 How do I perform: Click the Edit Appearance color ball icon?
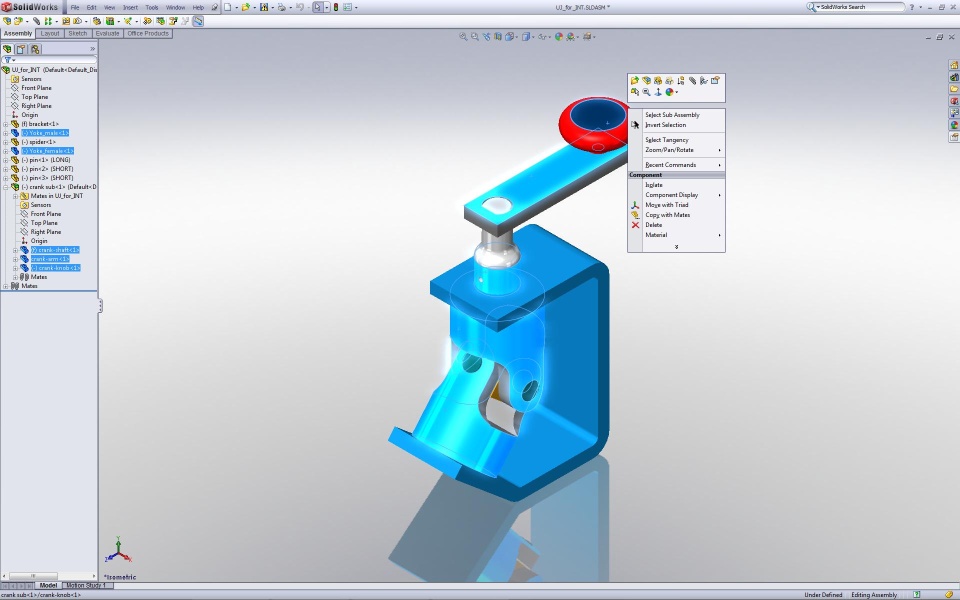(x=558, y=37)
